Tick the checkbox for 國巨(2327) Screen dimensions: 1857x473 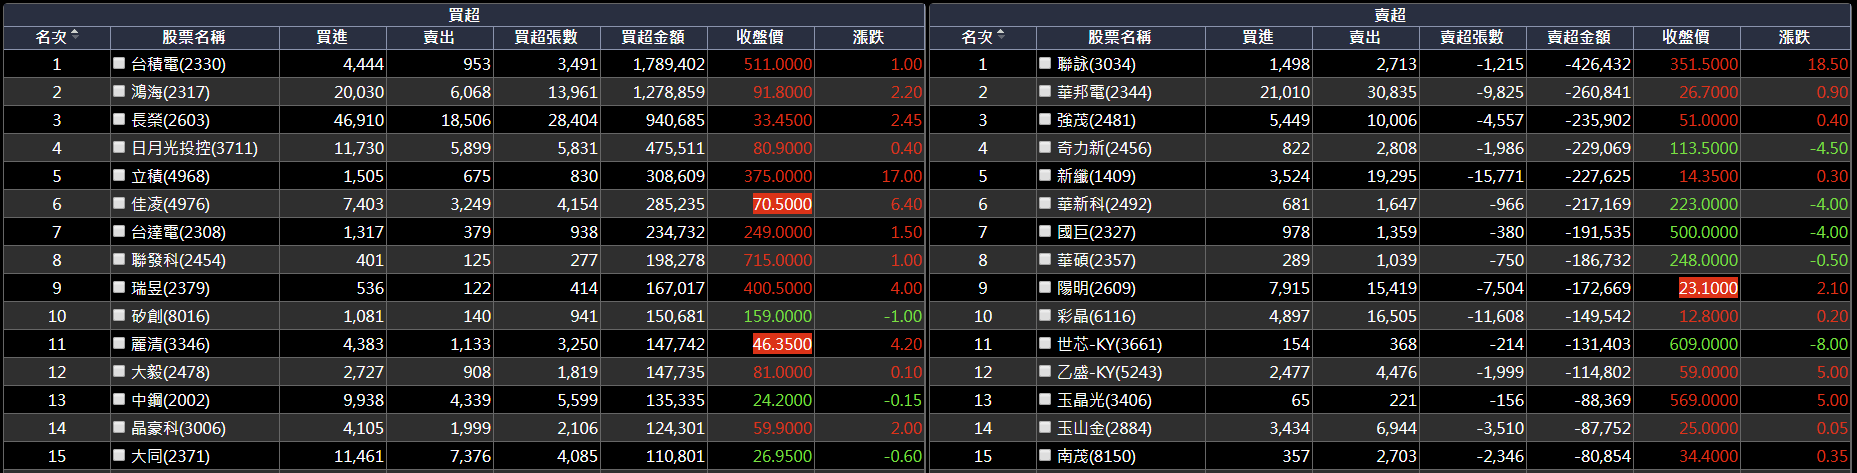coord(1045,231)
